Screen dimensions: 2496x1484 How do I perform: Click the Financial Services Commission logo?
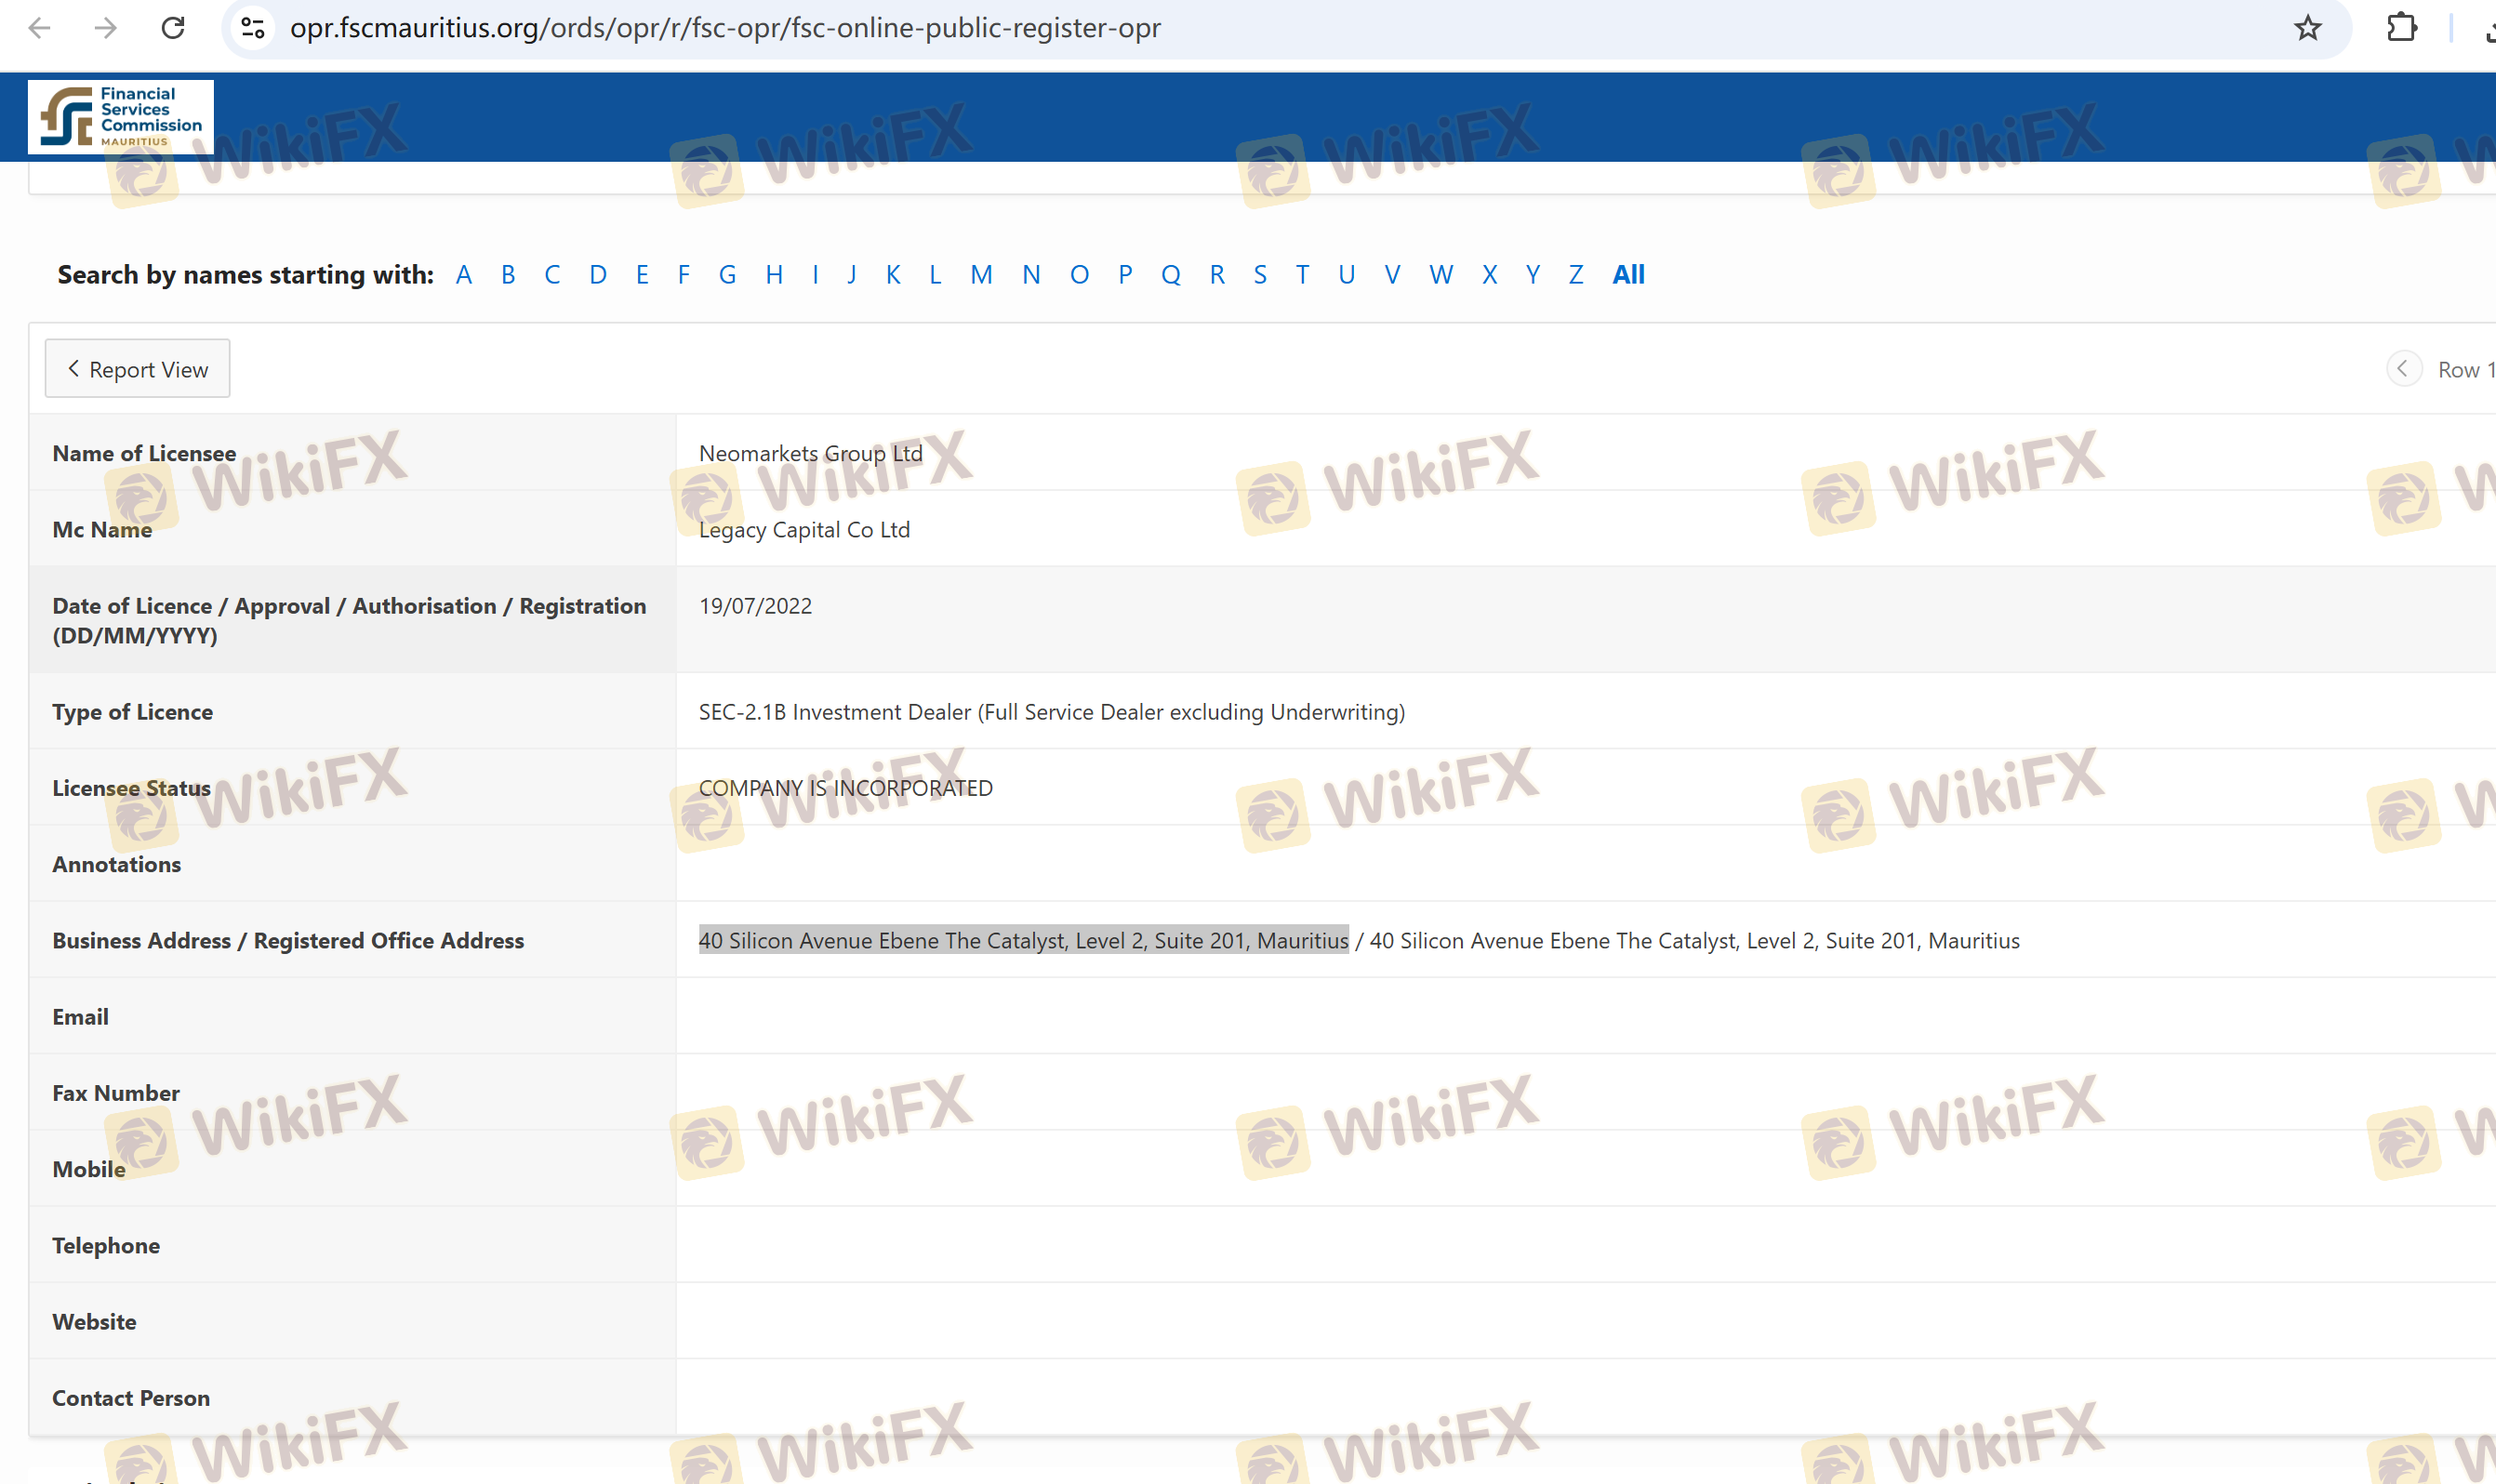pos(121,117)
